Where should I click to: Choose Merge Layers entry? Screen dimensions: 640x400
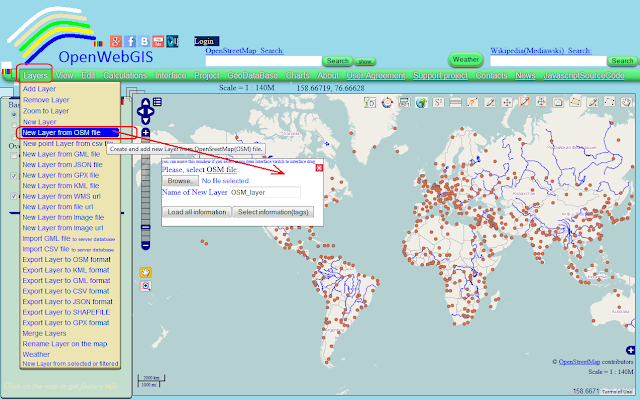[x=44, y=333]
